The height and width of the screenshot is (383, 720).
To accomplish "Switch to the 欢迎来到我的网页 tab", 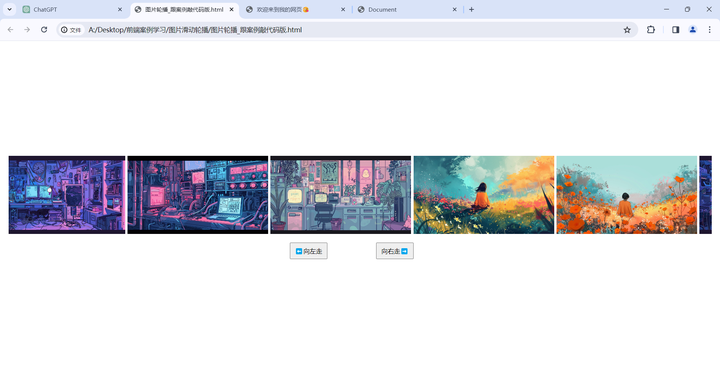I will (295, 10).
